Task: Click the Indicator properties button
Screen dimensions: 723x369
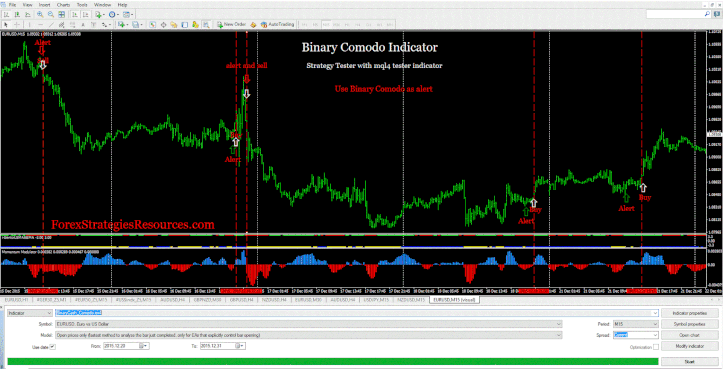Action: 690,313
